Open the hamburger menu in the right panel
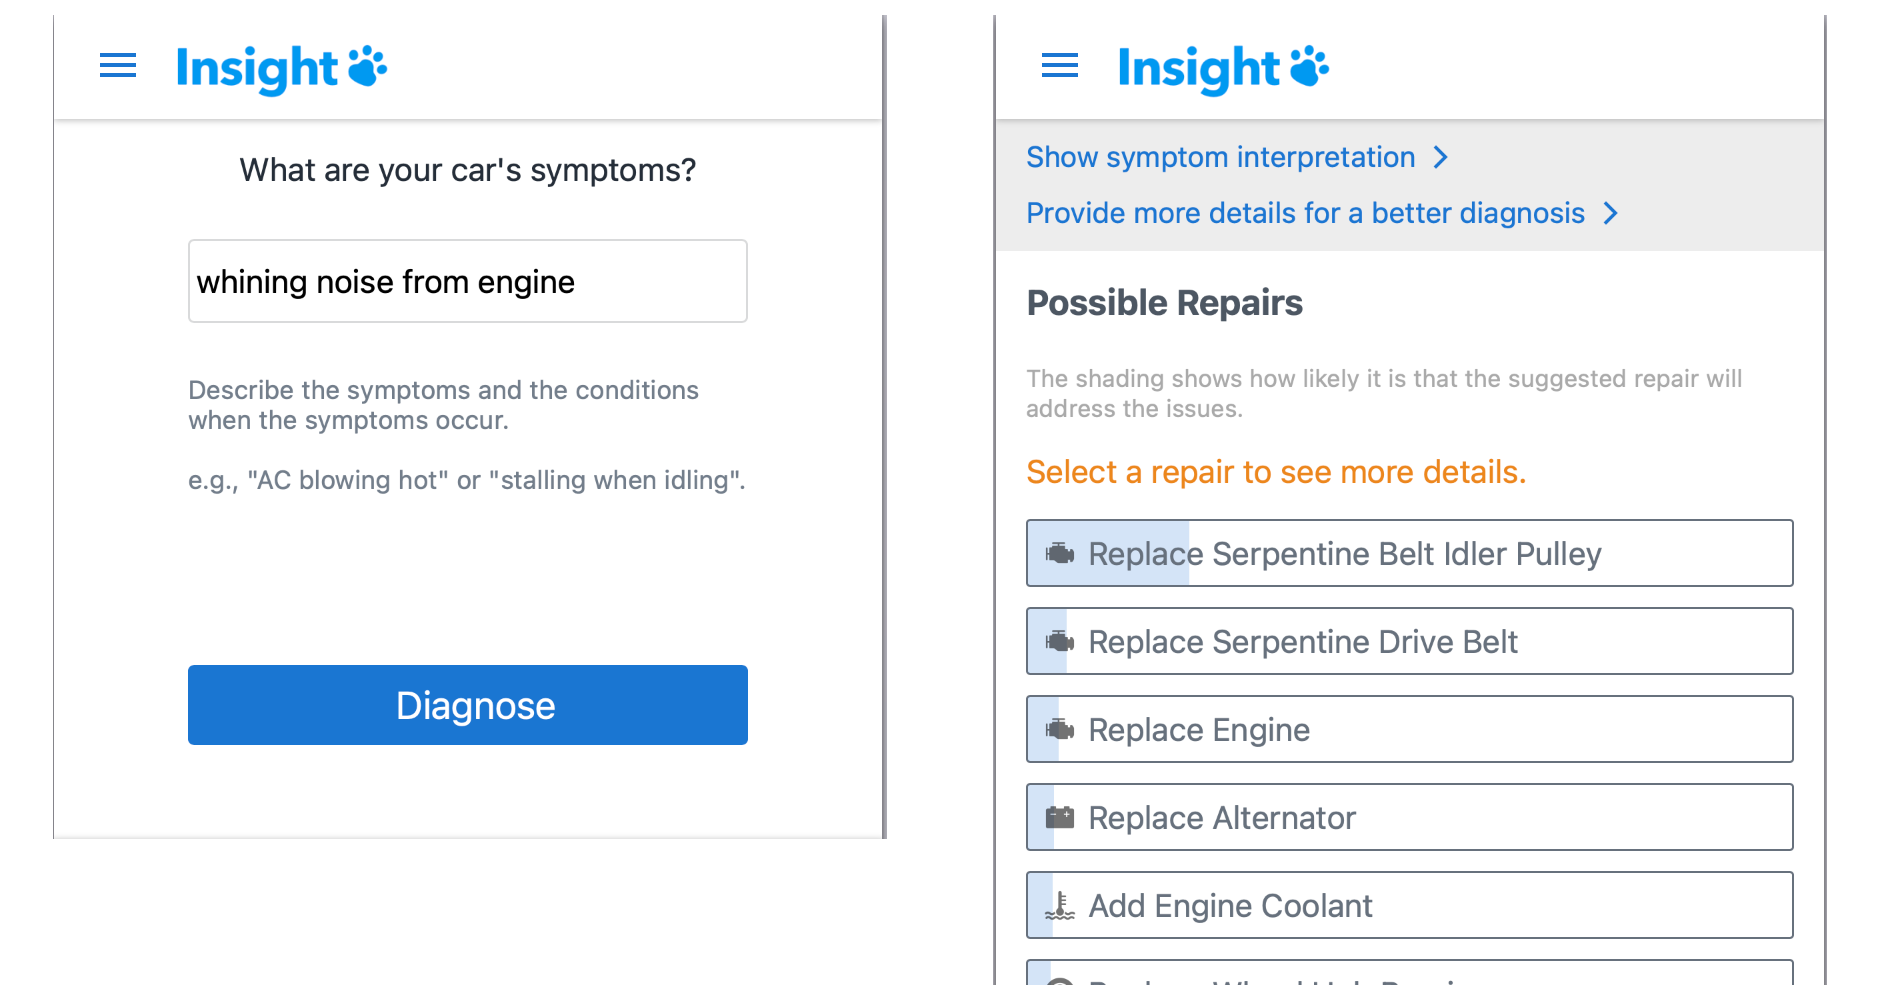Viewport: 1900px width, 1000px height. coord(1060,66)
